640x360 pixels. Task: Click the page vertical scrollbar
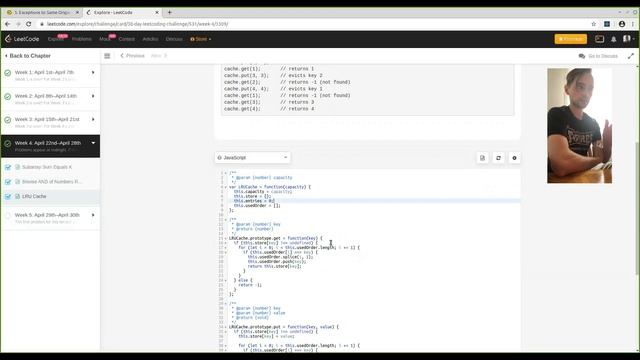[637, 208]
